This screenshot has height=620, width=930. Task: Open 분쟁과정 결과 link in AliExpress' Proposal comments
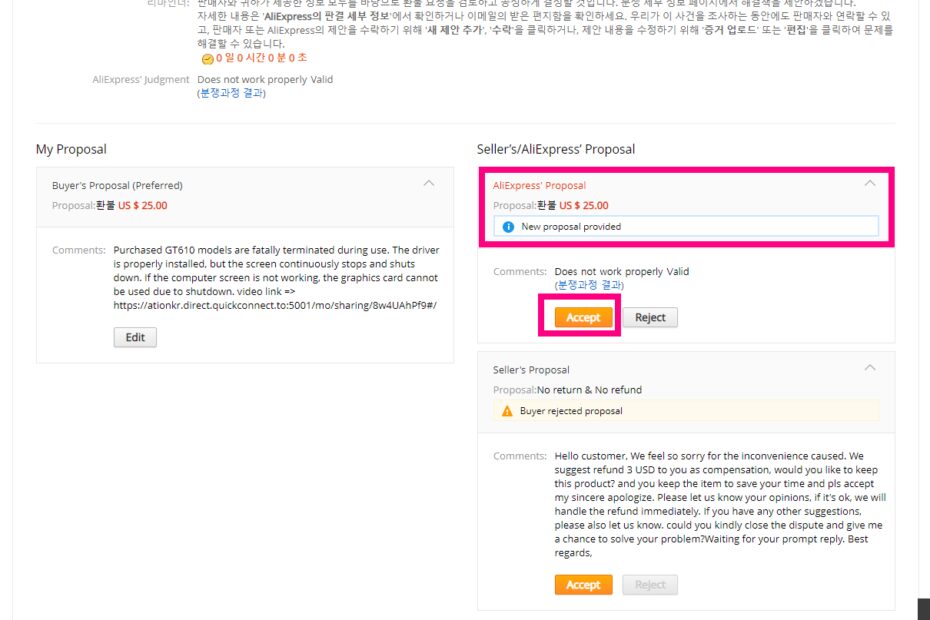pos(589,285)
